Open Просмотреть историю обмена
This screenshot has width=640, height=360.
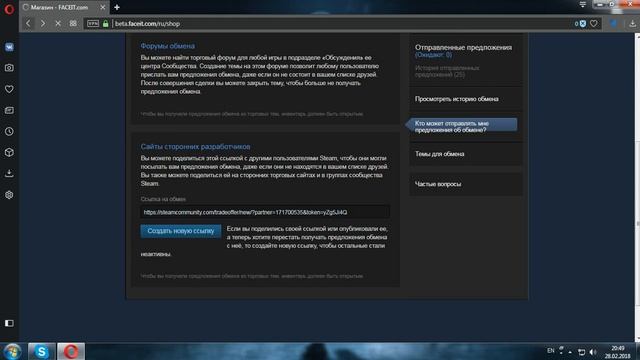(456, 99)
